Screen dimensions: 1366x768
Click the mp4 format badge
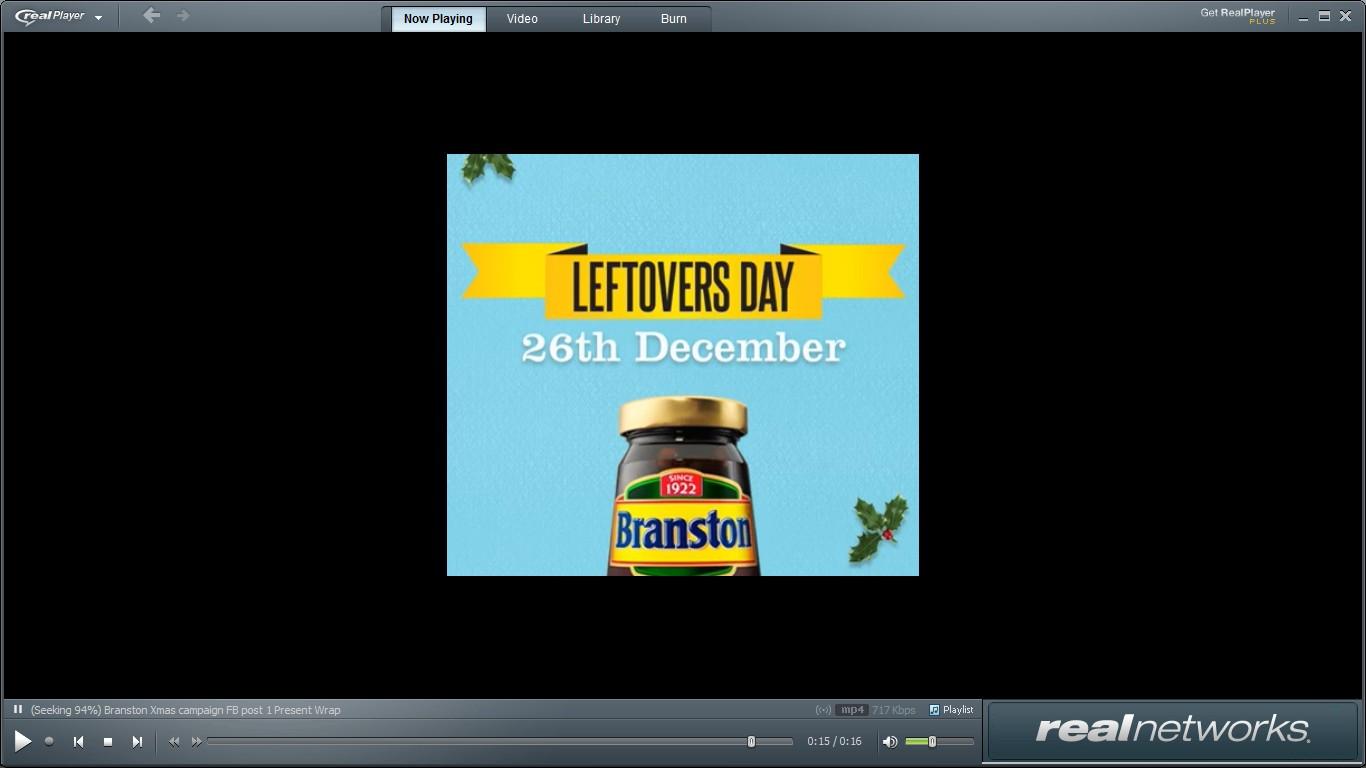coord(852,710)
